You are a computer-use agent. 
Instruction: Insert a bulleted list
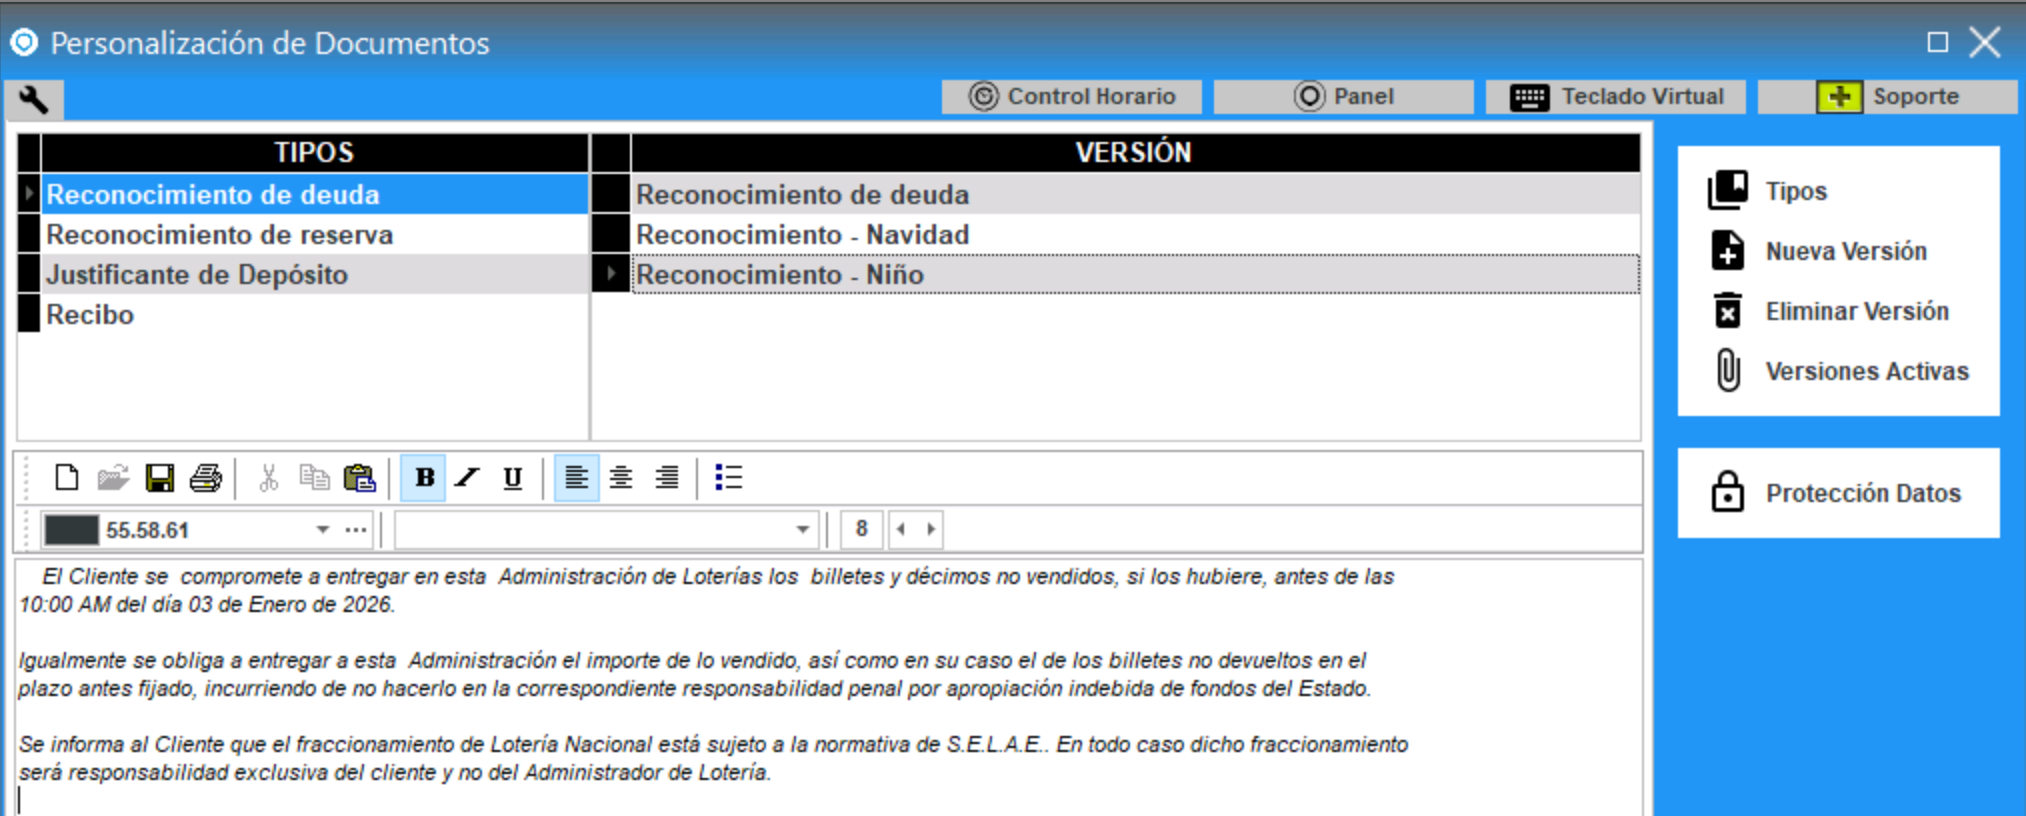729,478
